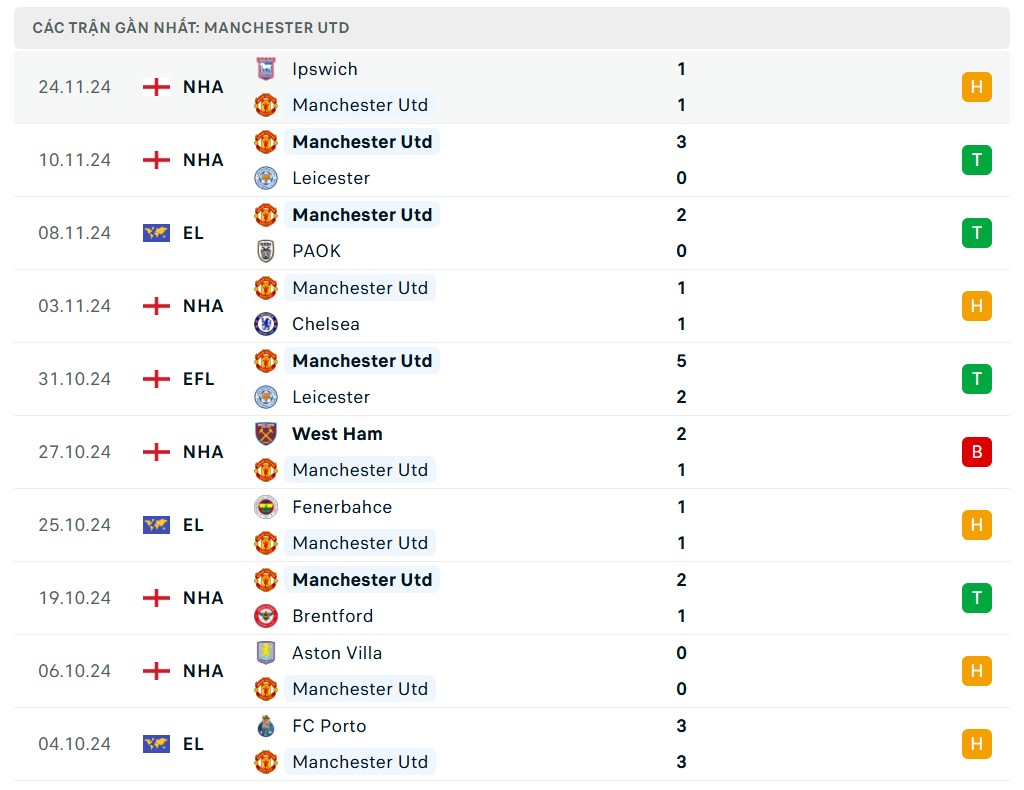Click the Ipswich club crest
Viewport: 1024px width, 790px height.
[x=265, y=69]
